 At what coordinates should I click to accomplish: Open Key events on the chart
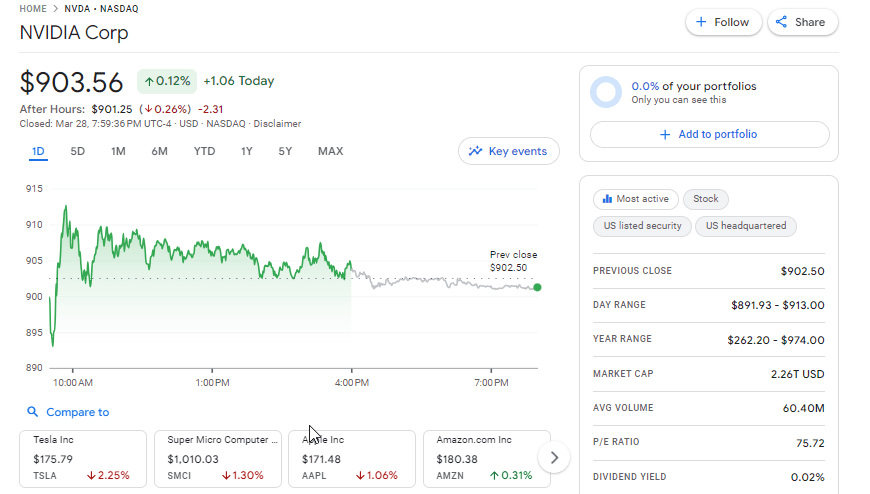coord(508,151)
